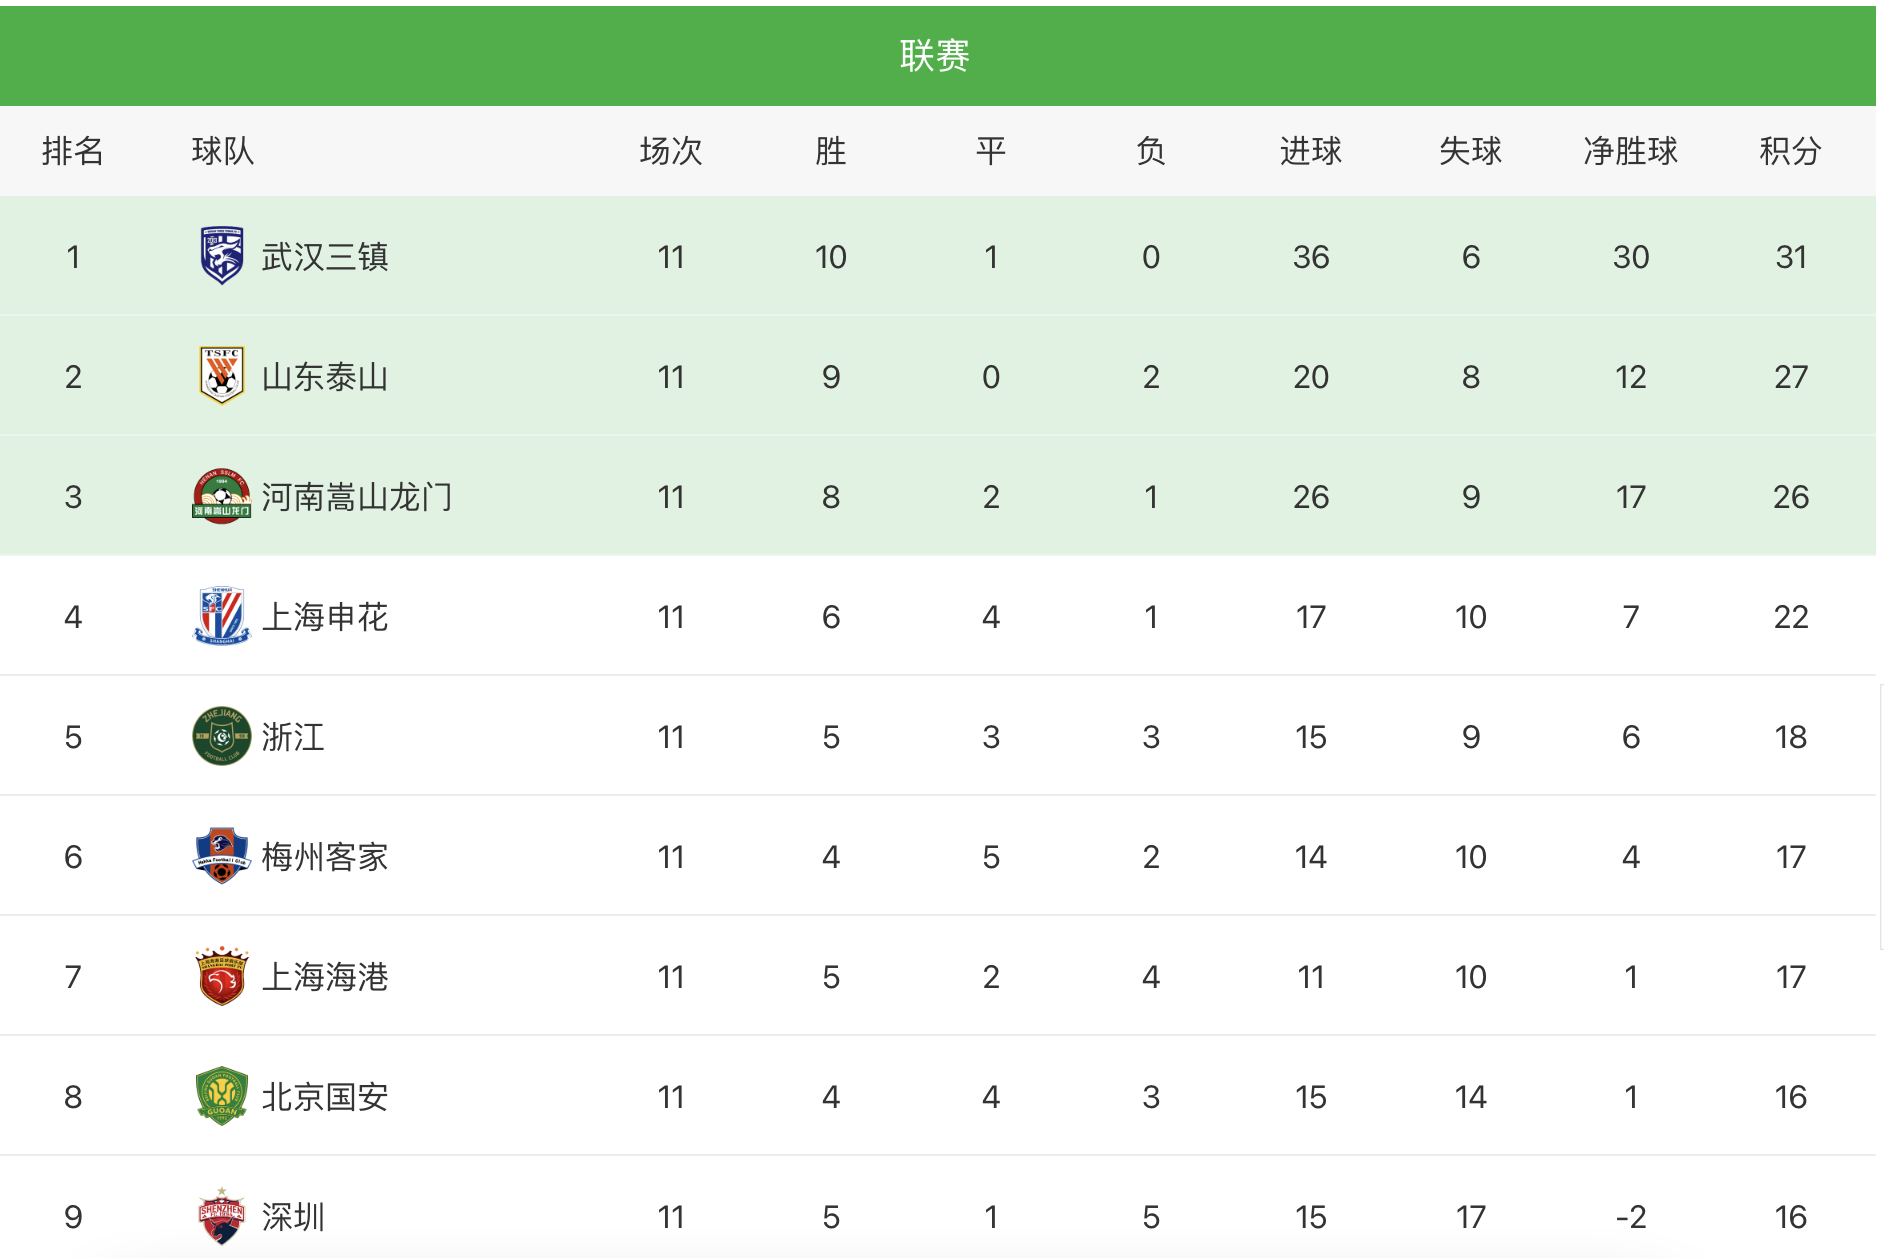Screen dimensions: 1884x1258
Task: Select the Shenzhen (深圳) club logo
Action: click(221, 1216)
